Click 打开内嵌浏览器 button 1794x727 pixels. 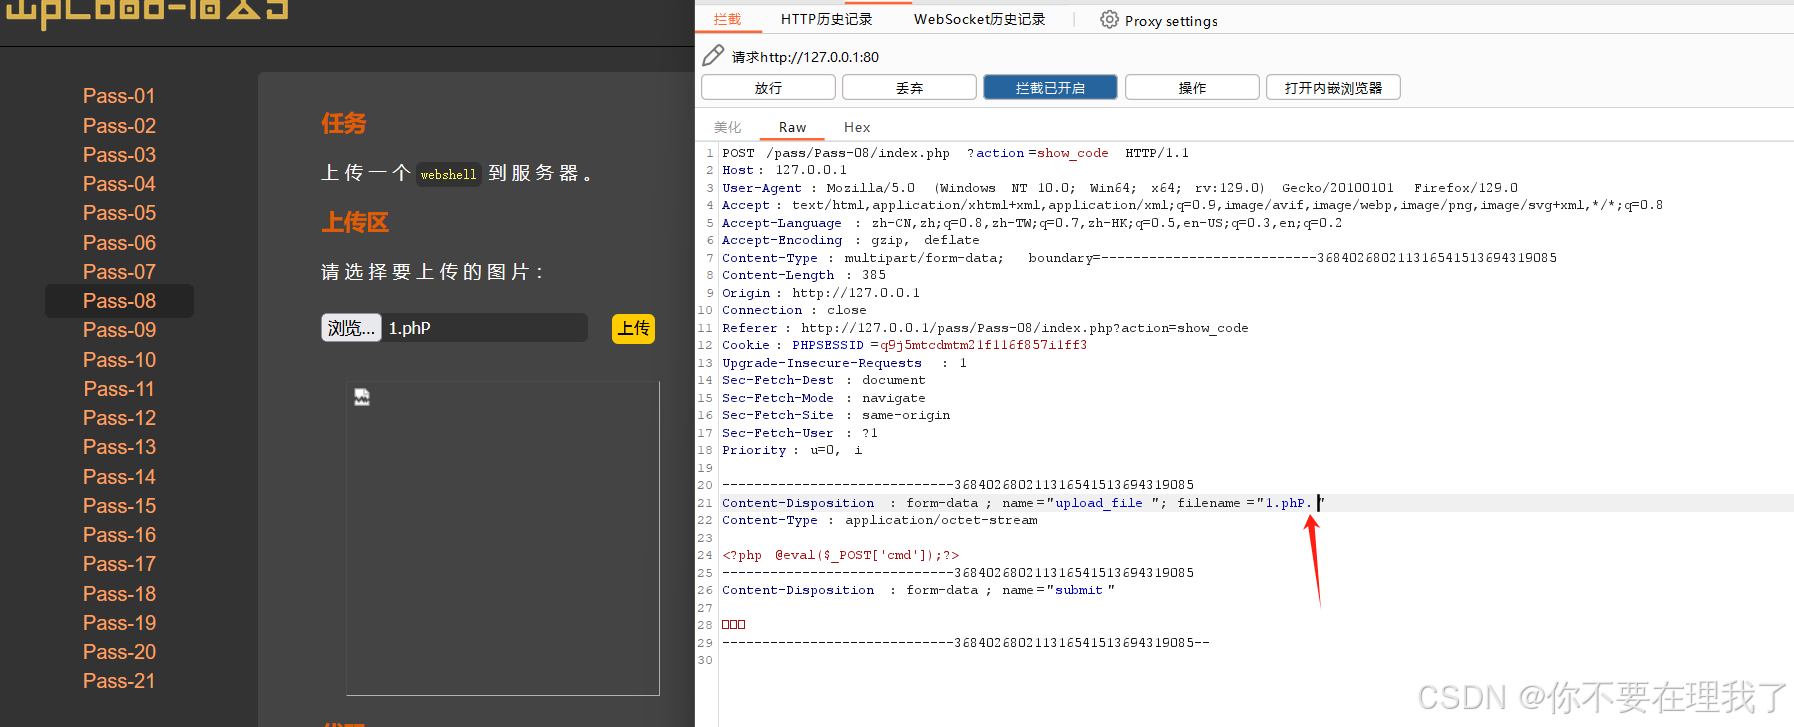(x=1333, y=88)
